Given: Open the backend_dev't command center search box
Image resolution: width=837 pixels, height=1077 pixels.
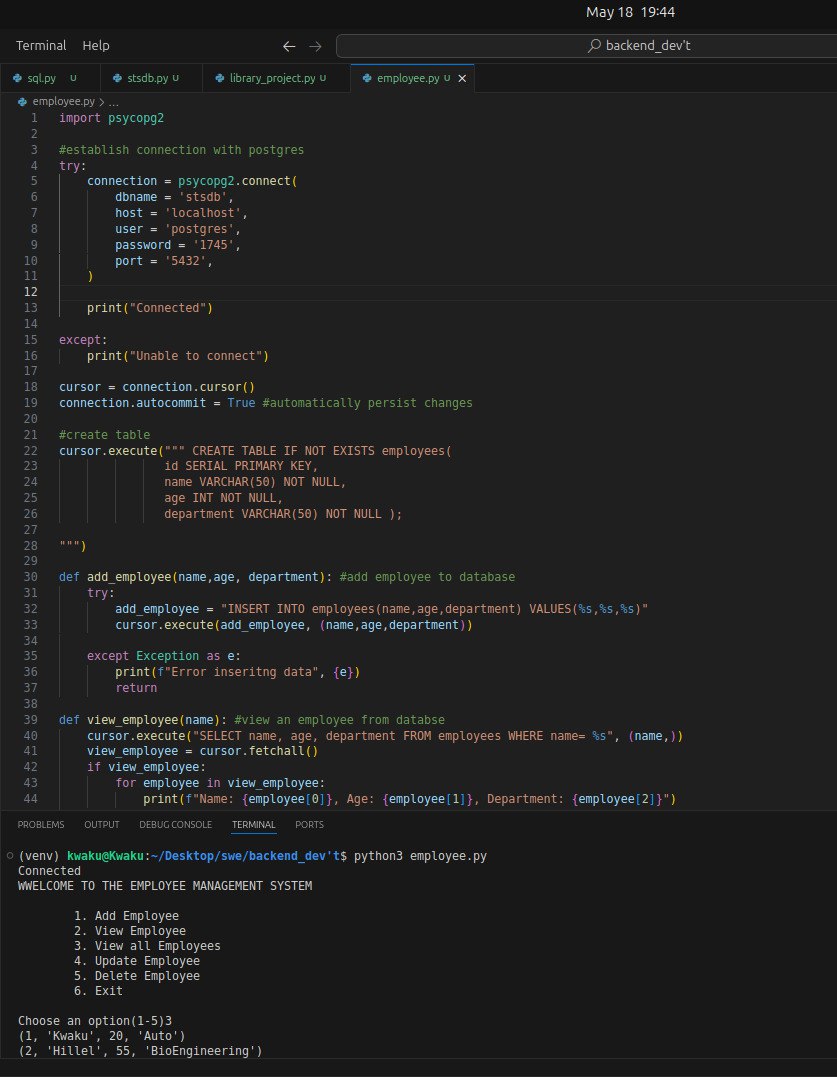Looking at the screenshot, I should click(586, 46).
